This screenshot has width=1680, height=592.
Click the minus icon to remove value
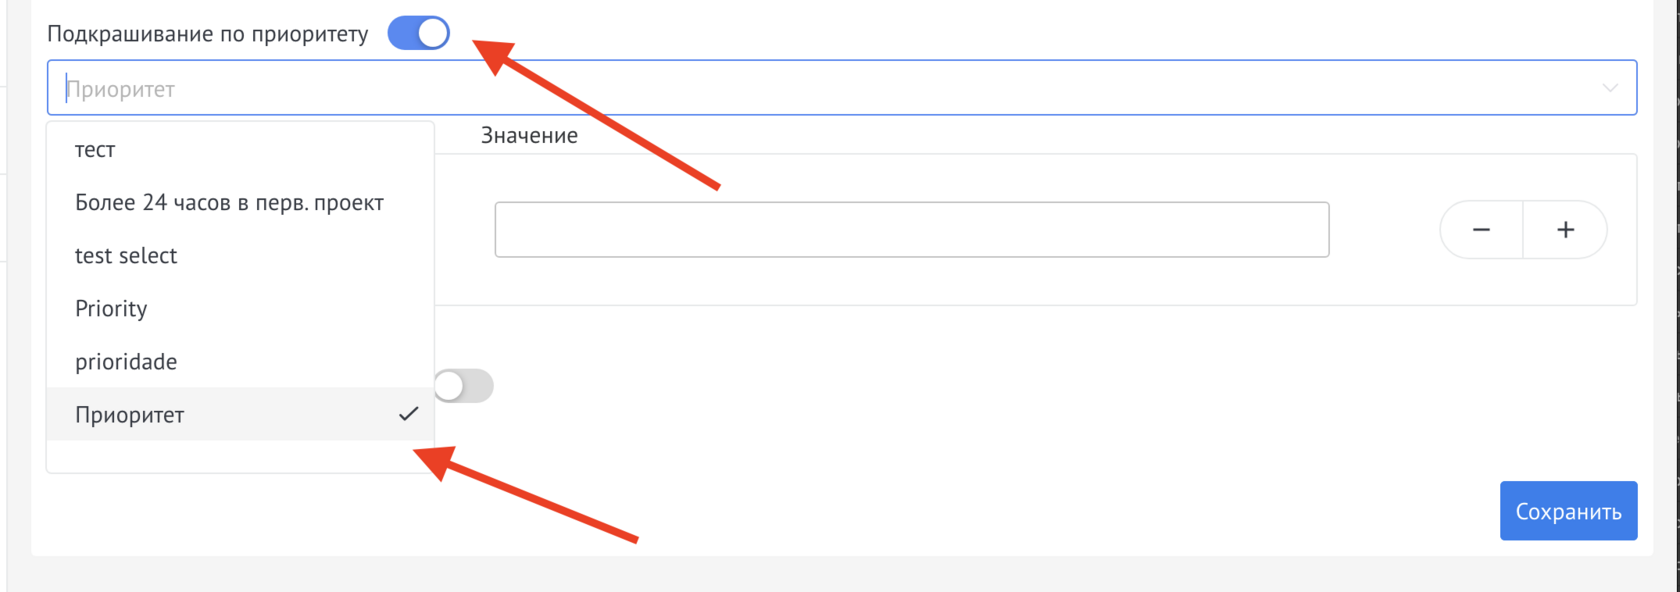pyautogui.click(x=1481, y=230)
